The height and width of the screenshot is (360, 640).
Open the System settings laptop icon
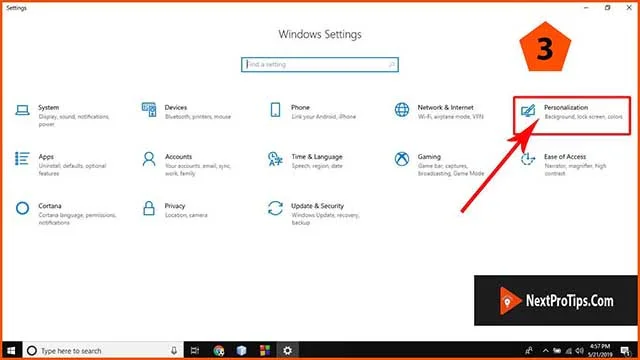[x=22, y=110]
